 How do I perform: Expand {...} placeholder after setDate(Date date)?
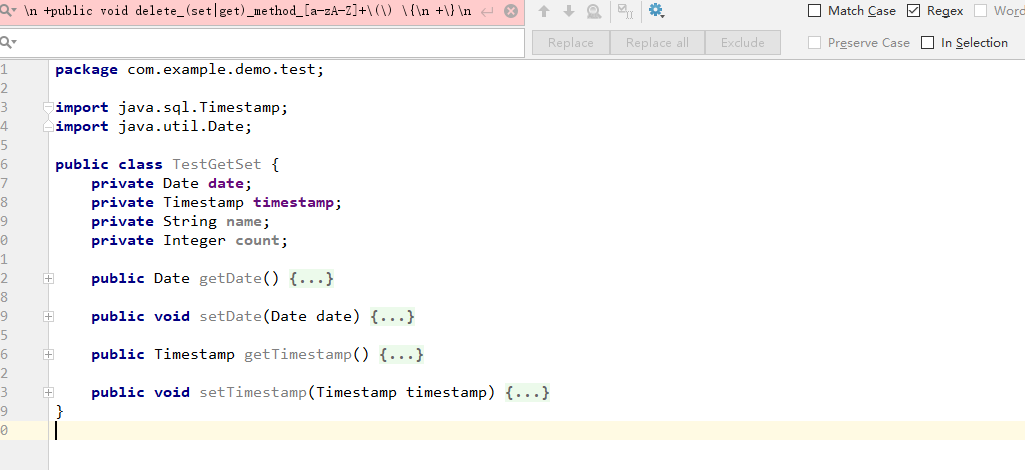click(x=392, y=316)
